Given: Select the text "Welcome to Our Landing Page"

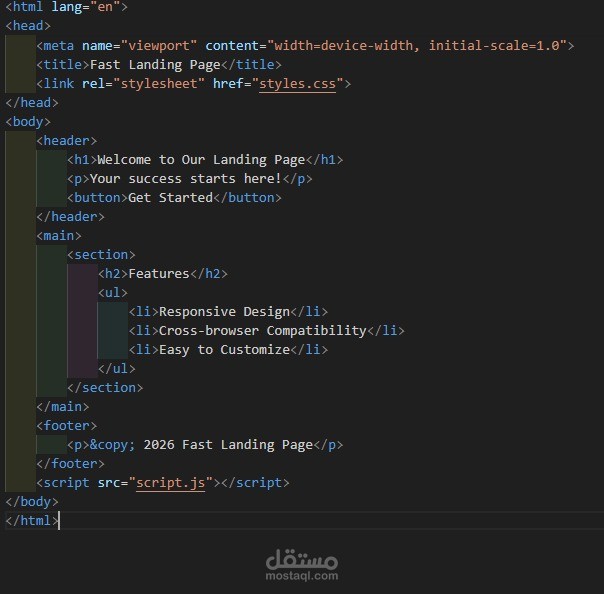Looking at the screenshot, I should 201,160.
